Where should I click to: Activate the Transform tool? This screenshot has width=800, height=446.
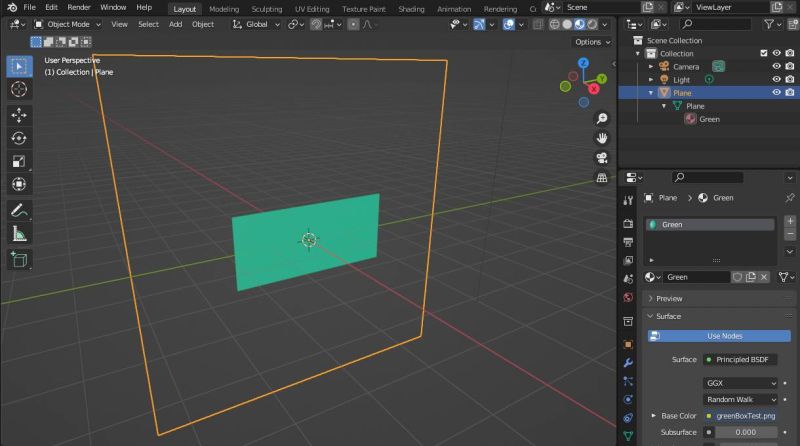19,184
